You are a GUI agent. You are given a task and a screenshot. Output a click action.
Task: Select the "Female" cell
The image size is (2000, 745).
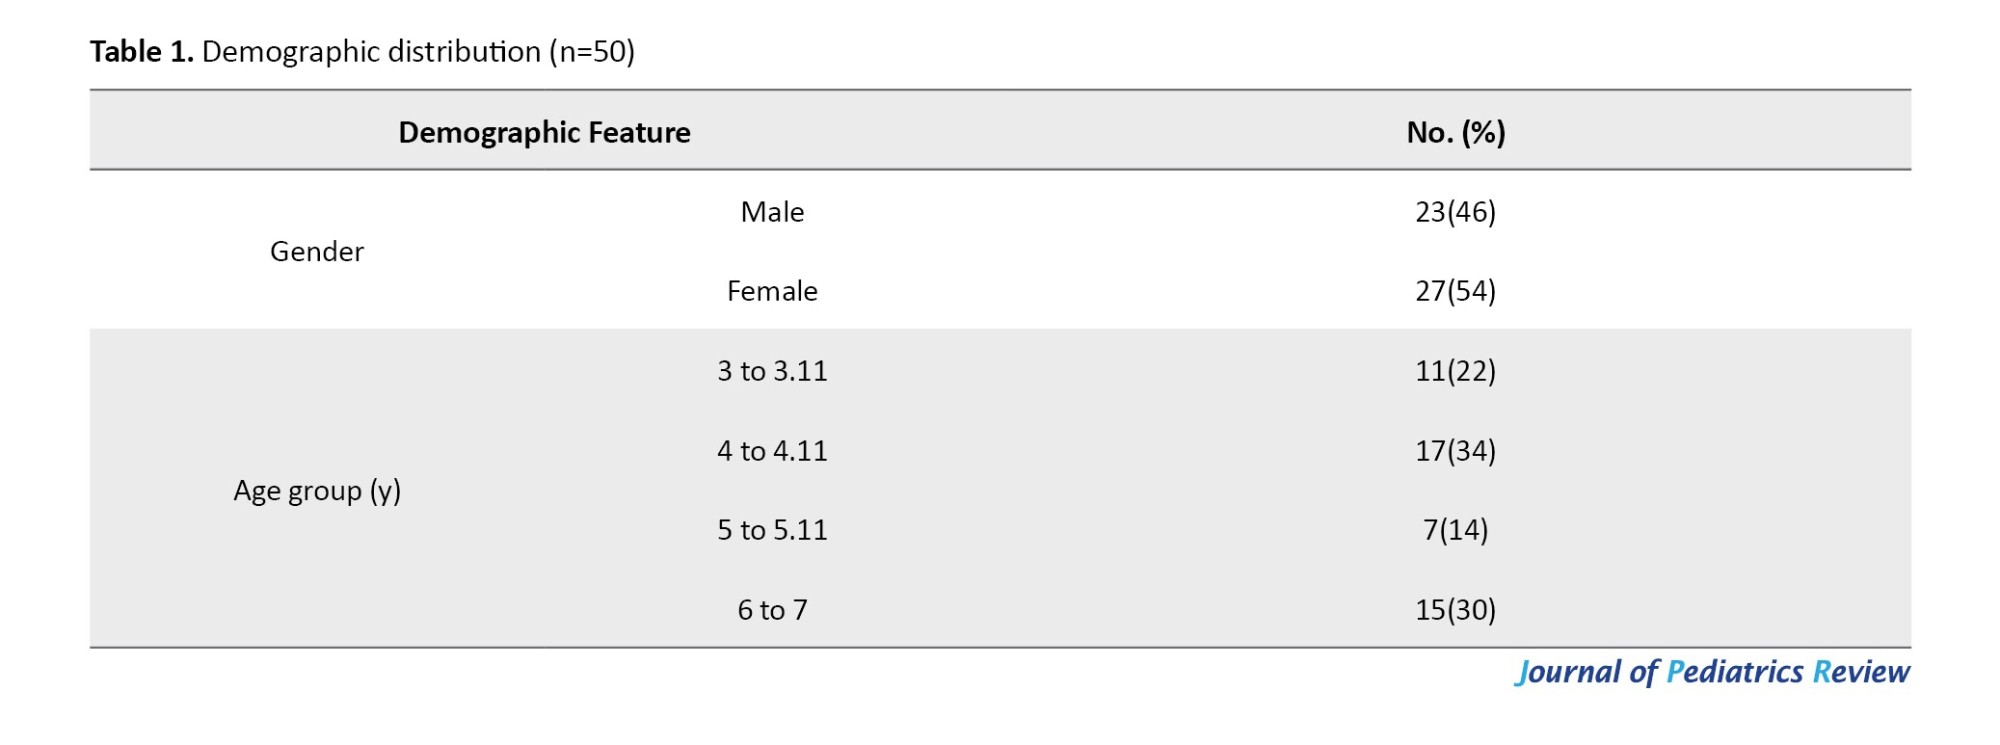772,291
